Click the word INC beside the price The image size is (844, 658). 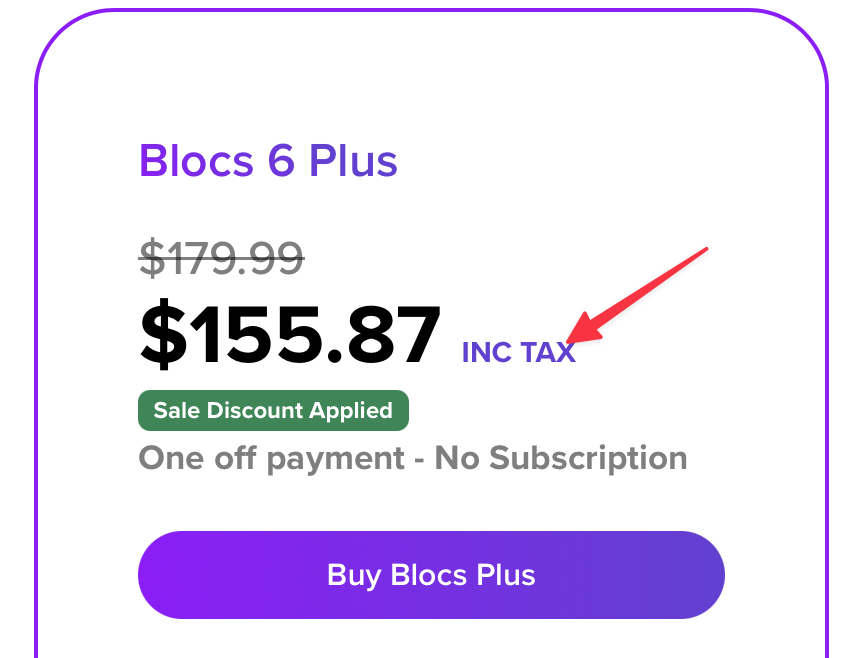(x=486, y=352)
